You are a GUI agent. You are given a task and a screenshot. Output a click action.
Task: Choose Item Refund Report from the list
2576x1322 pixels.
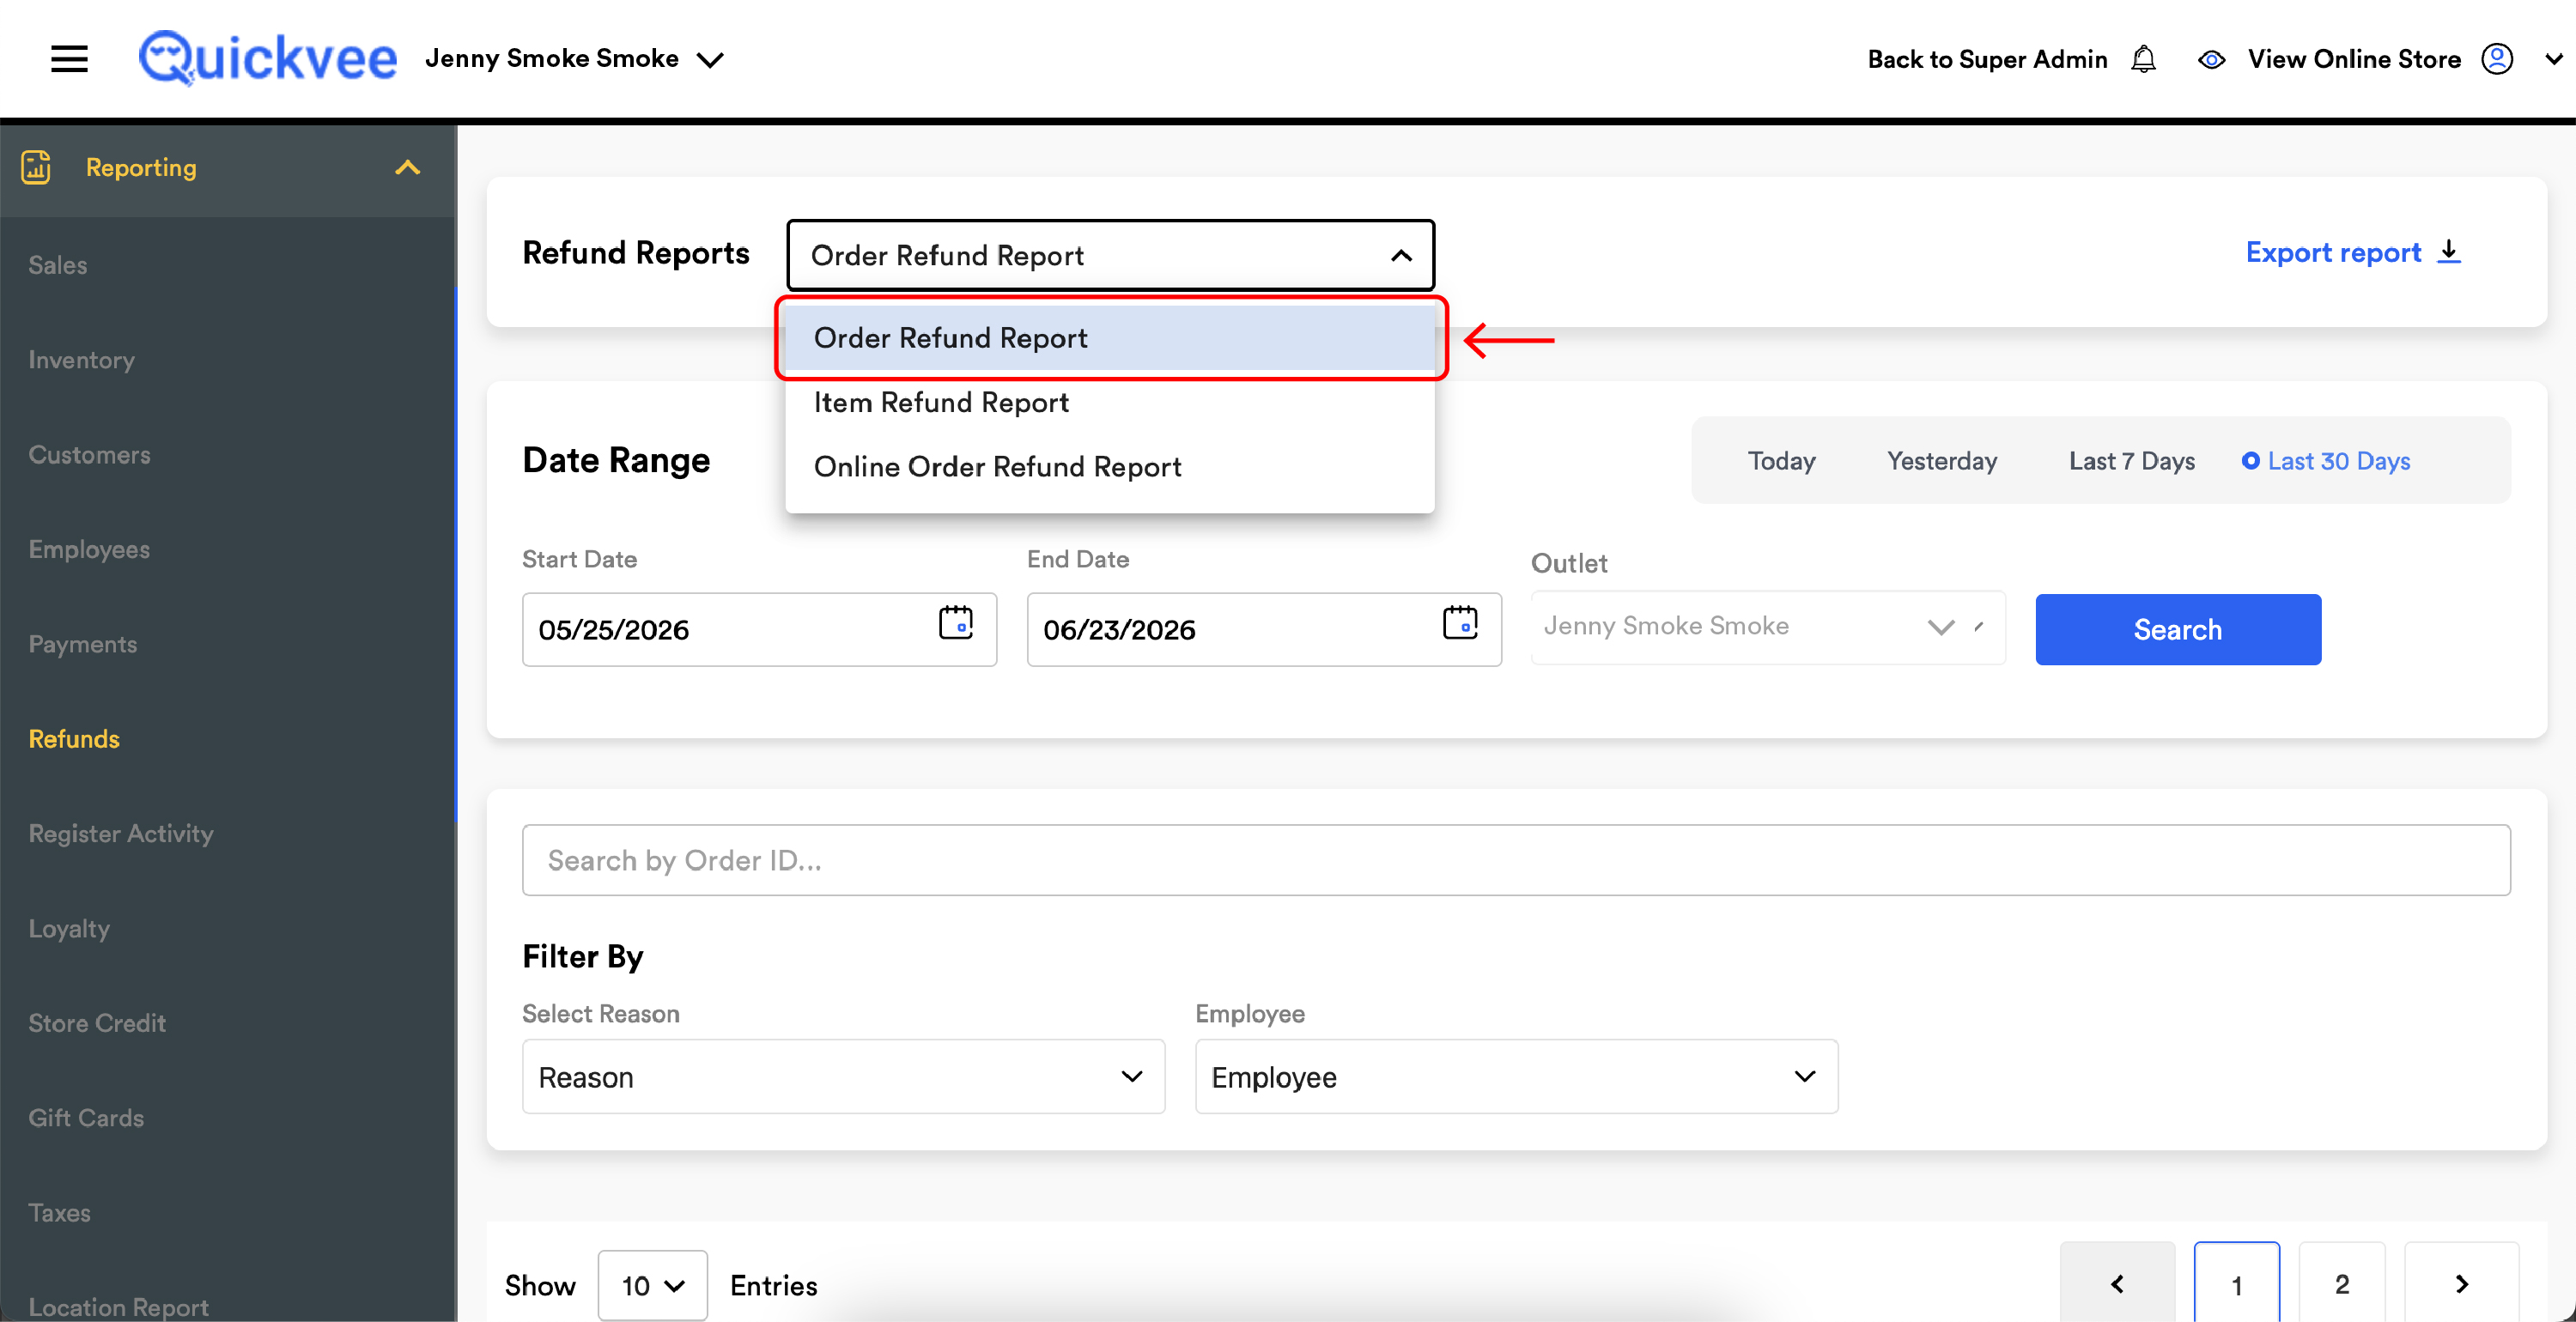click(1110, 402)
